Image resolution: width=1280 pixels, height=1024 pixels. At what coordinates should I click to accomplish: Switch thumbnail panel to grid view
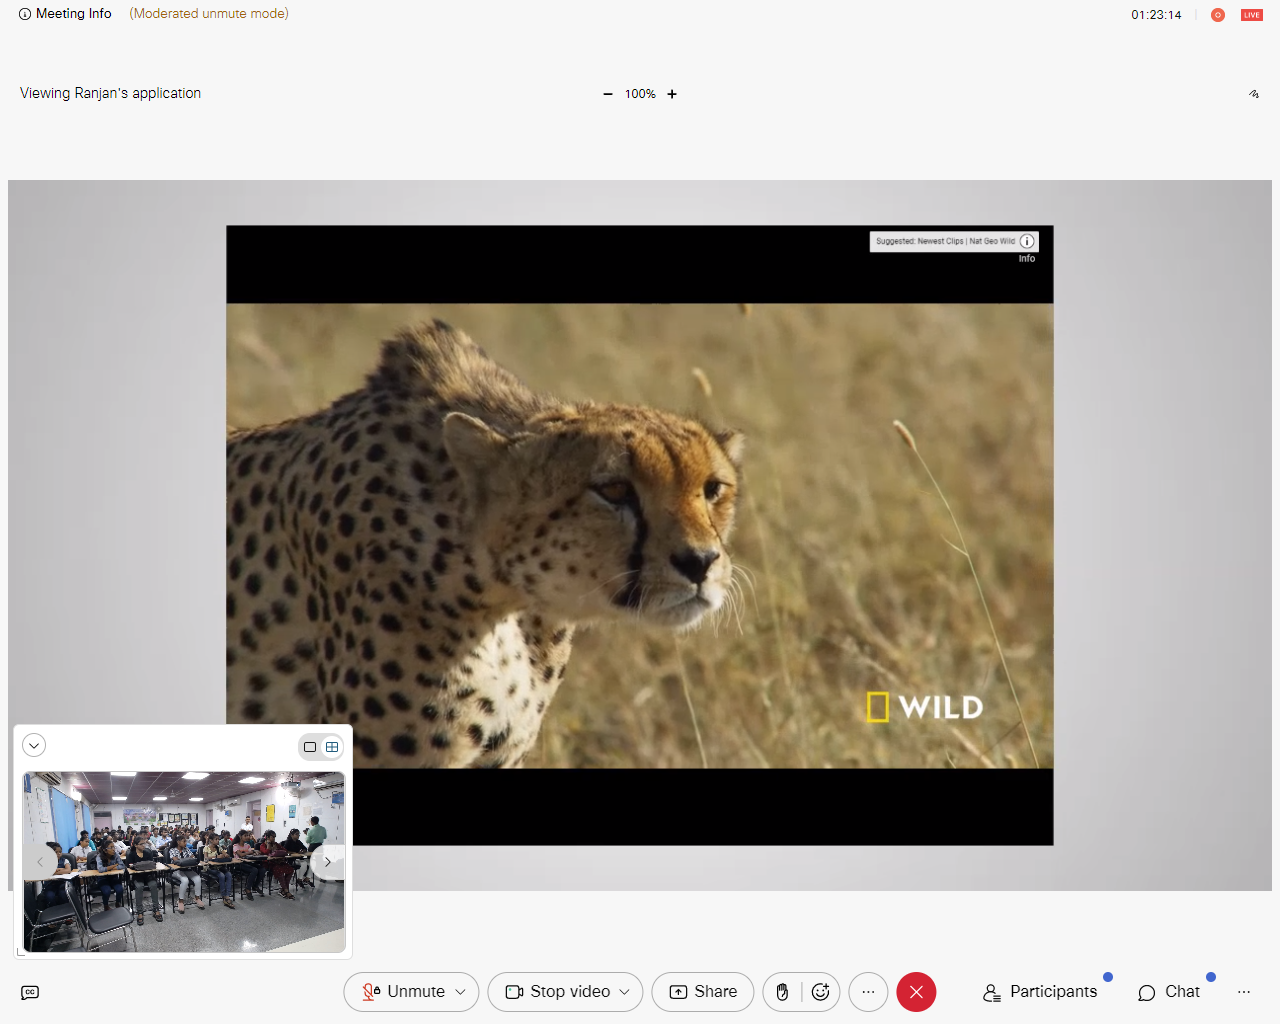pos(332,747)
